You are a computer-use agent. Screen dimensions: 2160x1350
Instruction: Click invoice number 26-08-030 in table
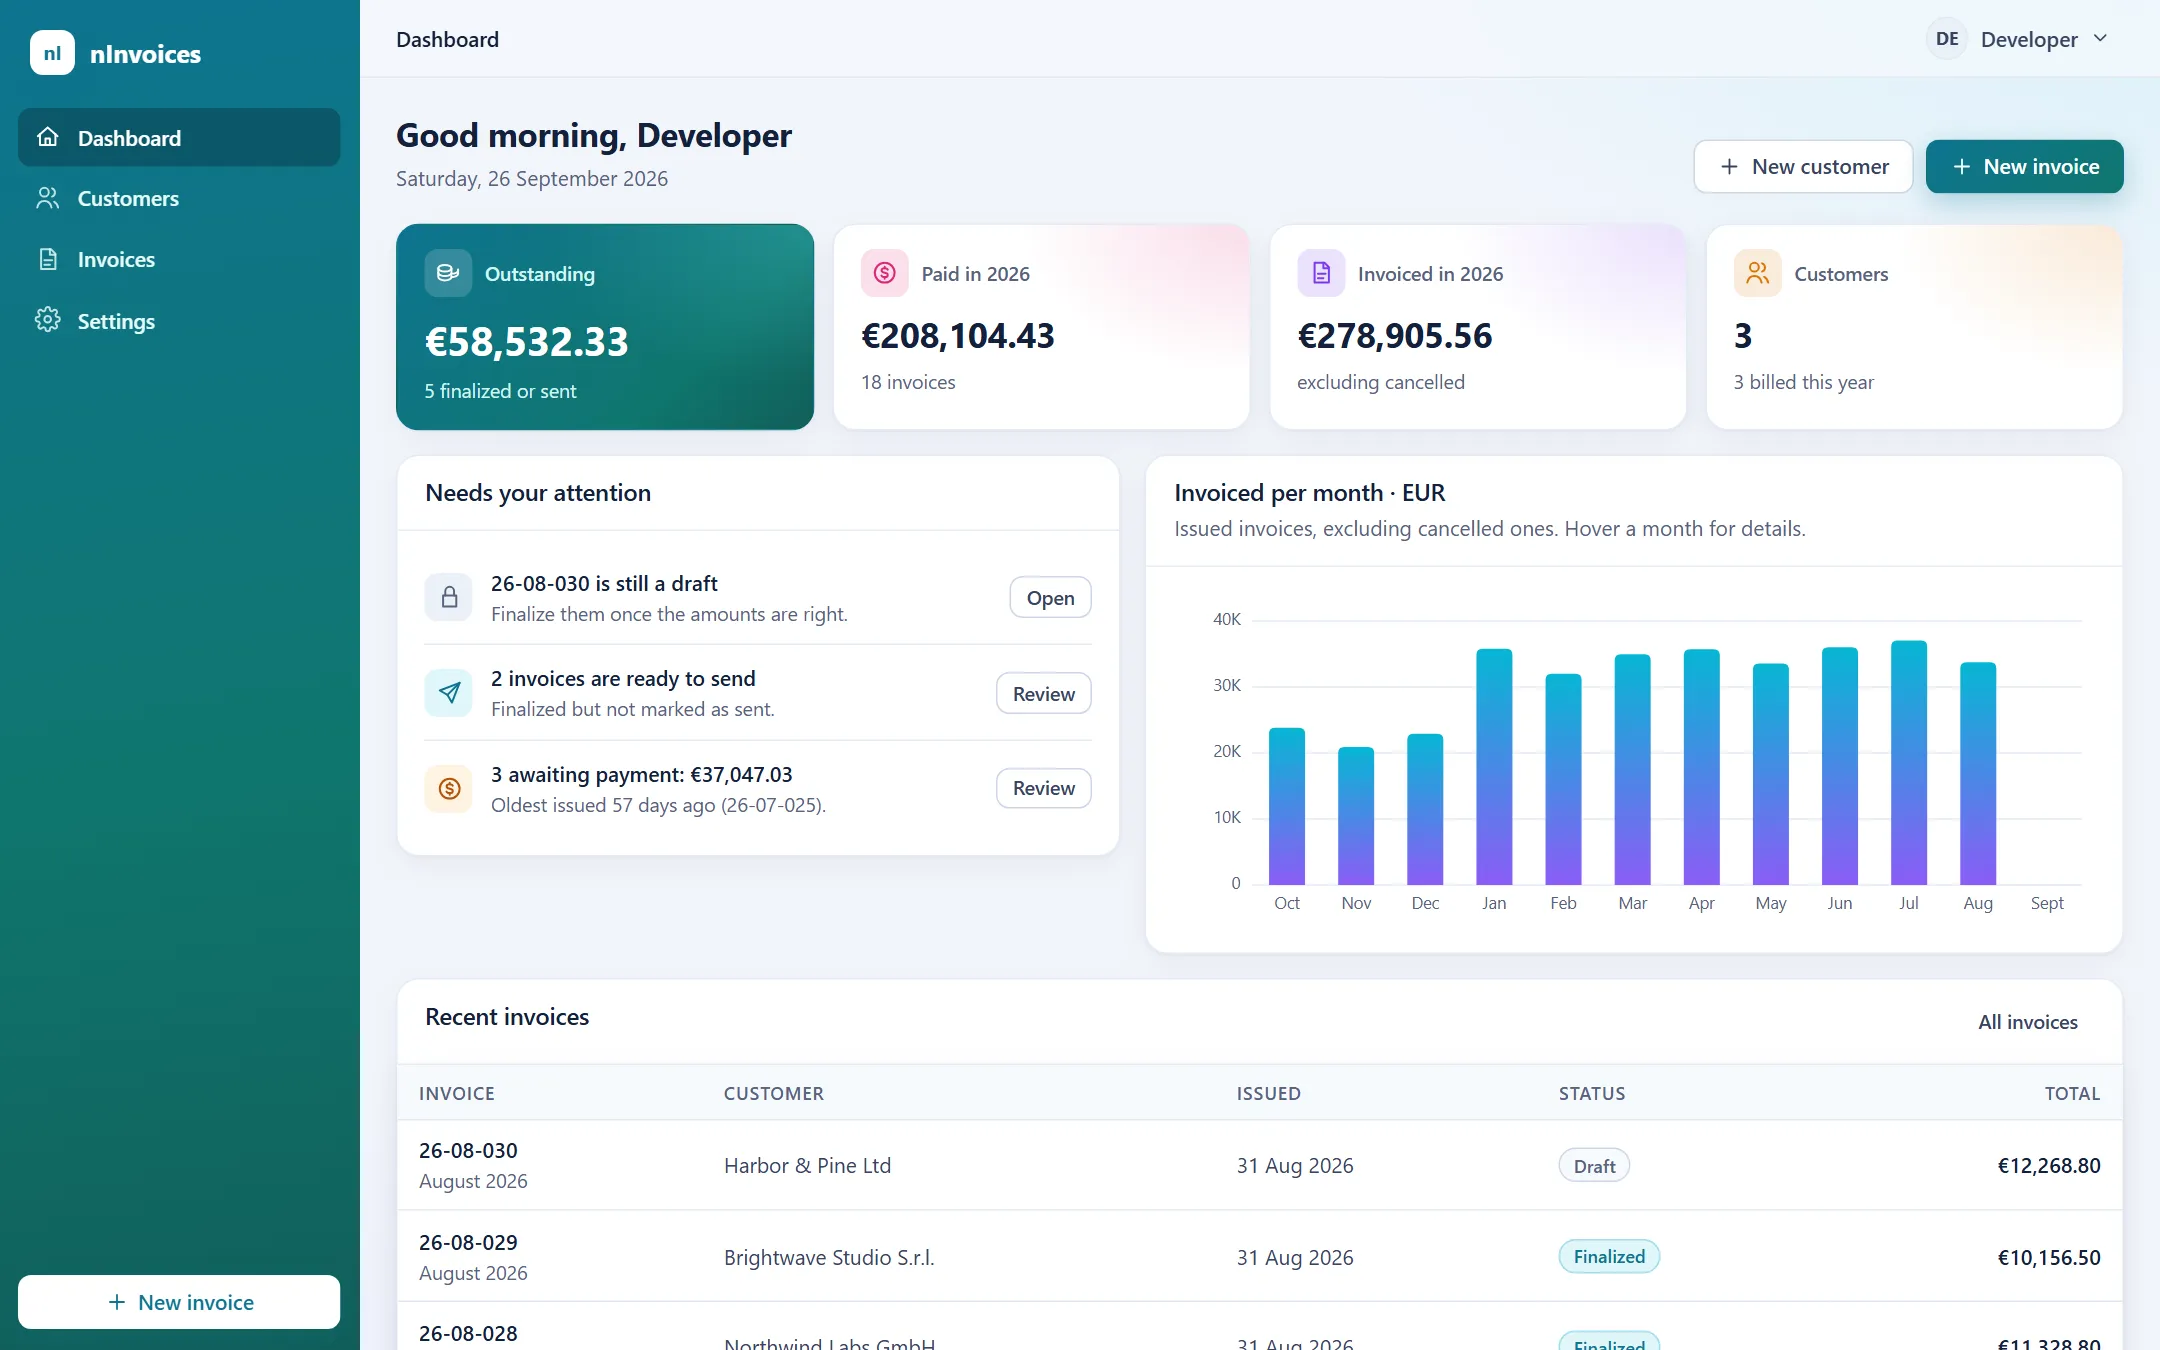click(x=468, y=1150)
